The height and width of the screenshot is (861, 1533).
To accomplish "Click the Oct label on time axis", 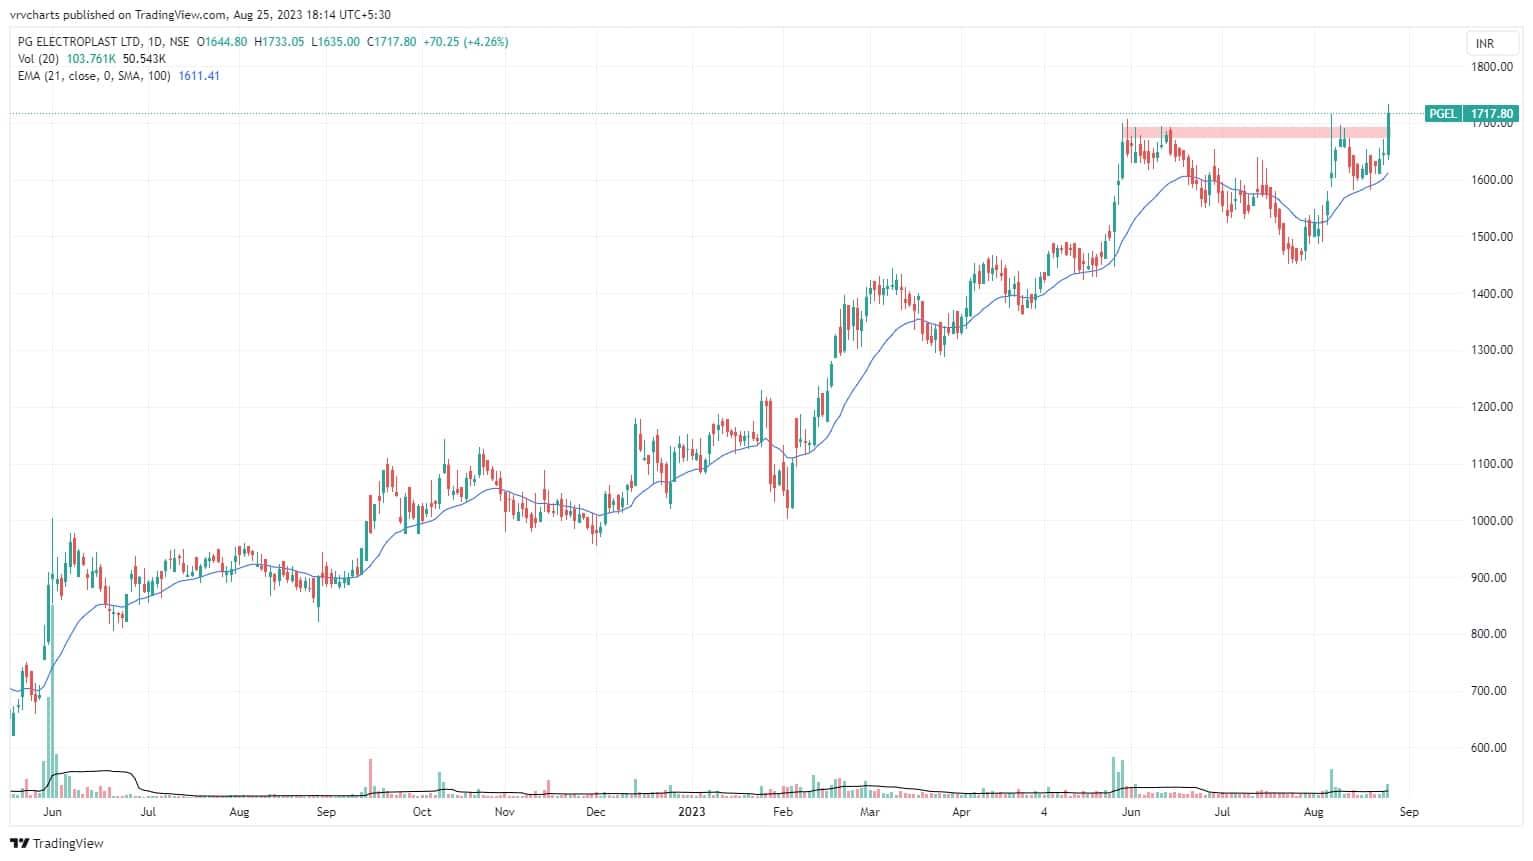I will point(422,812).
